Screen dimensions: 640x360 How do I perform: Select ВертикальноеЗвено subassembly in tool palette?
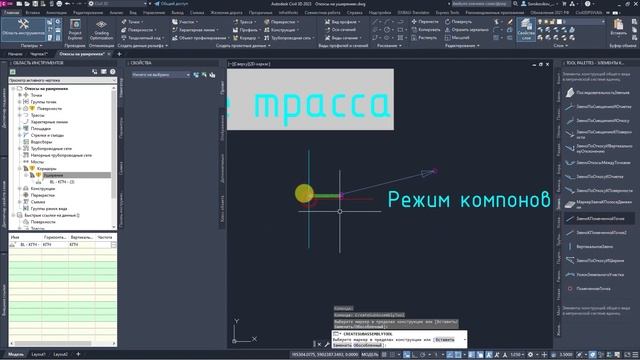pyautogui.click(x=590, y=247)
